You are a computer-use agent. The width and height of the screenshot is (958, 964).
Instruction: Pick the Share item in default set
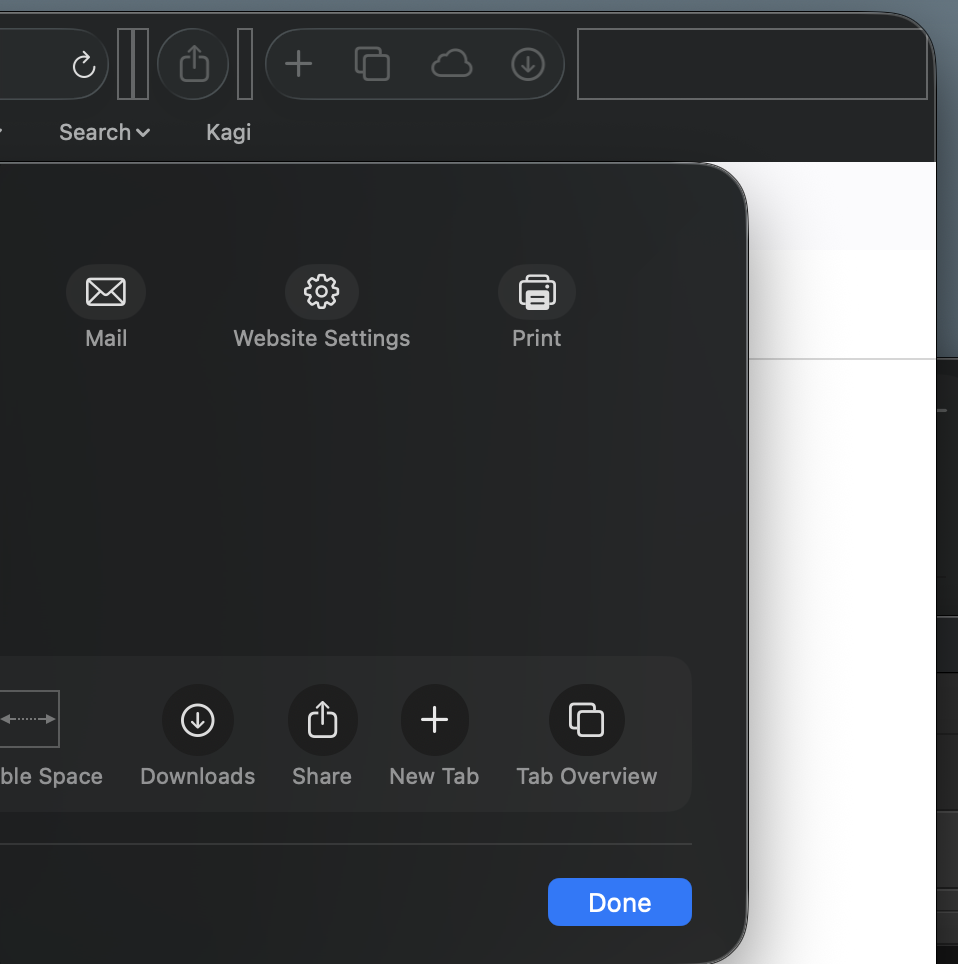coord(322,736)
